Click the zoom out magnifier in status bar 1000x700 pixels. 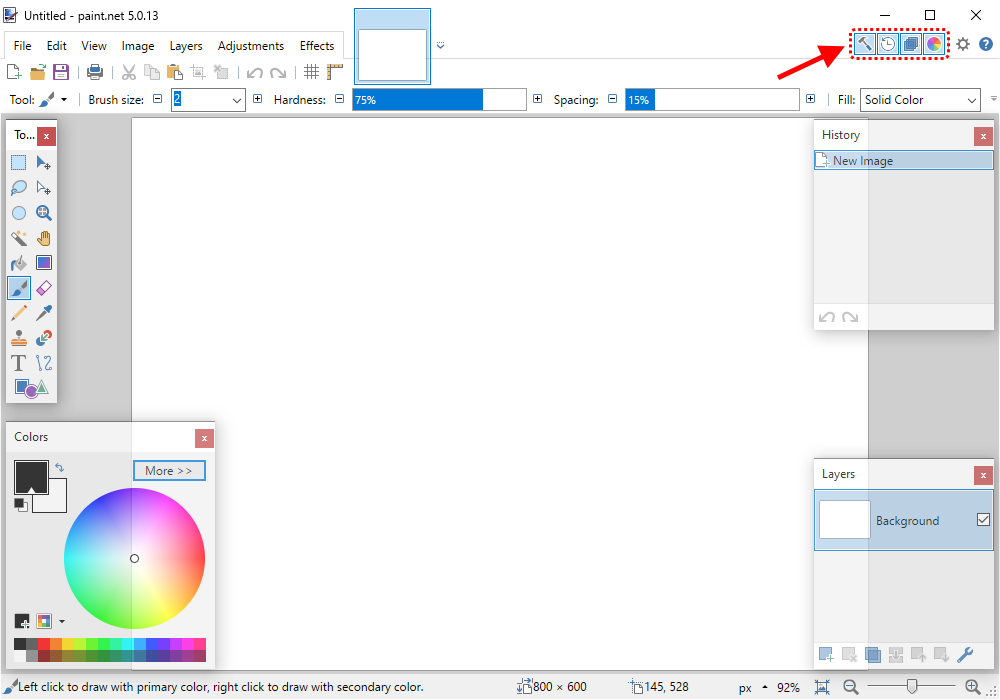coord(850,687)
